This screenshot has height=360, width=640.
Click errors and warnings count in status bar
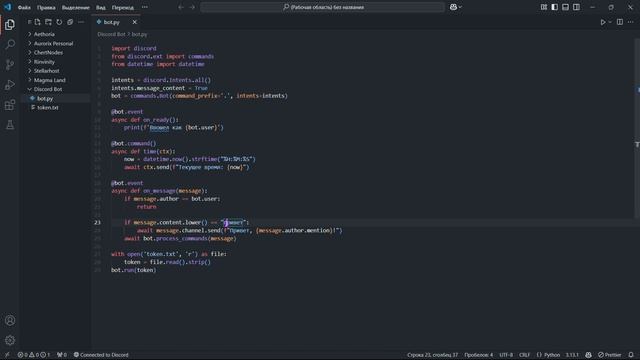click(x=33, y=355)
